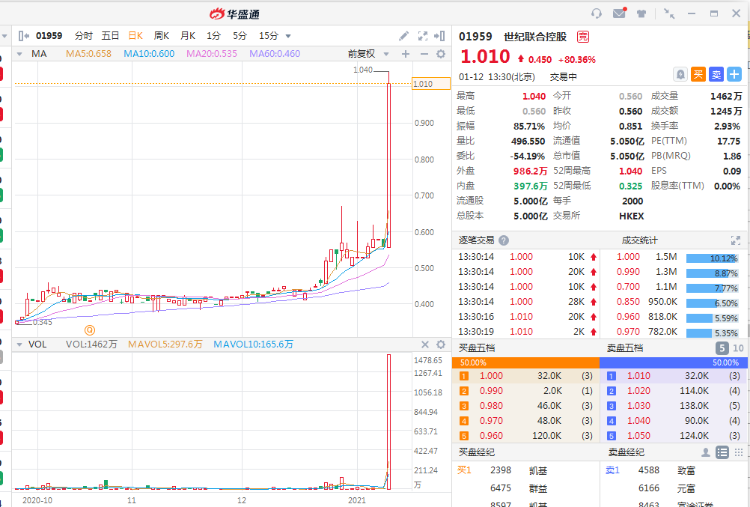This screenshot has width=750, height=507.
Task: Select the pencil drawing tool
Action: coord(404,36)
